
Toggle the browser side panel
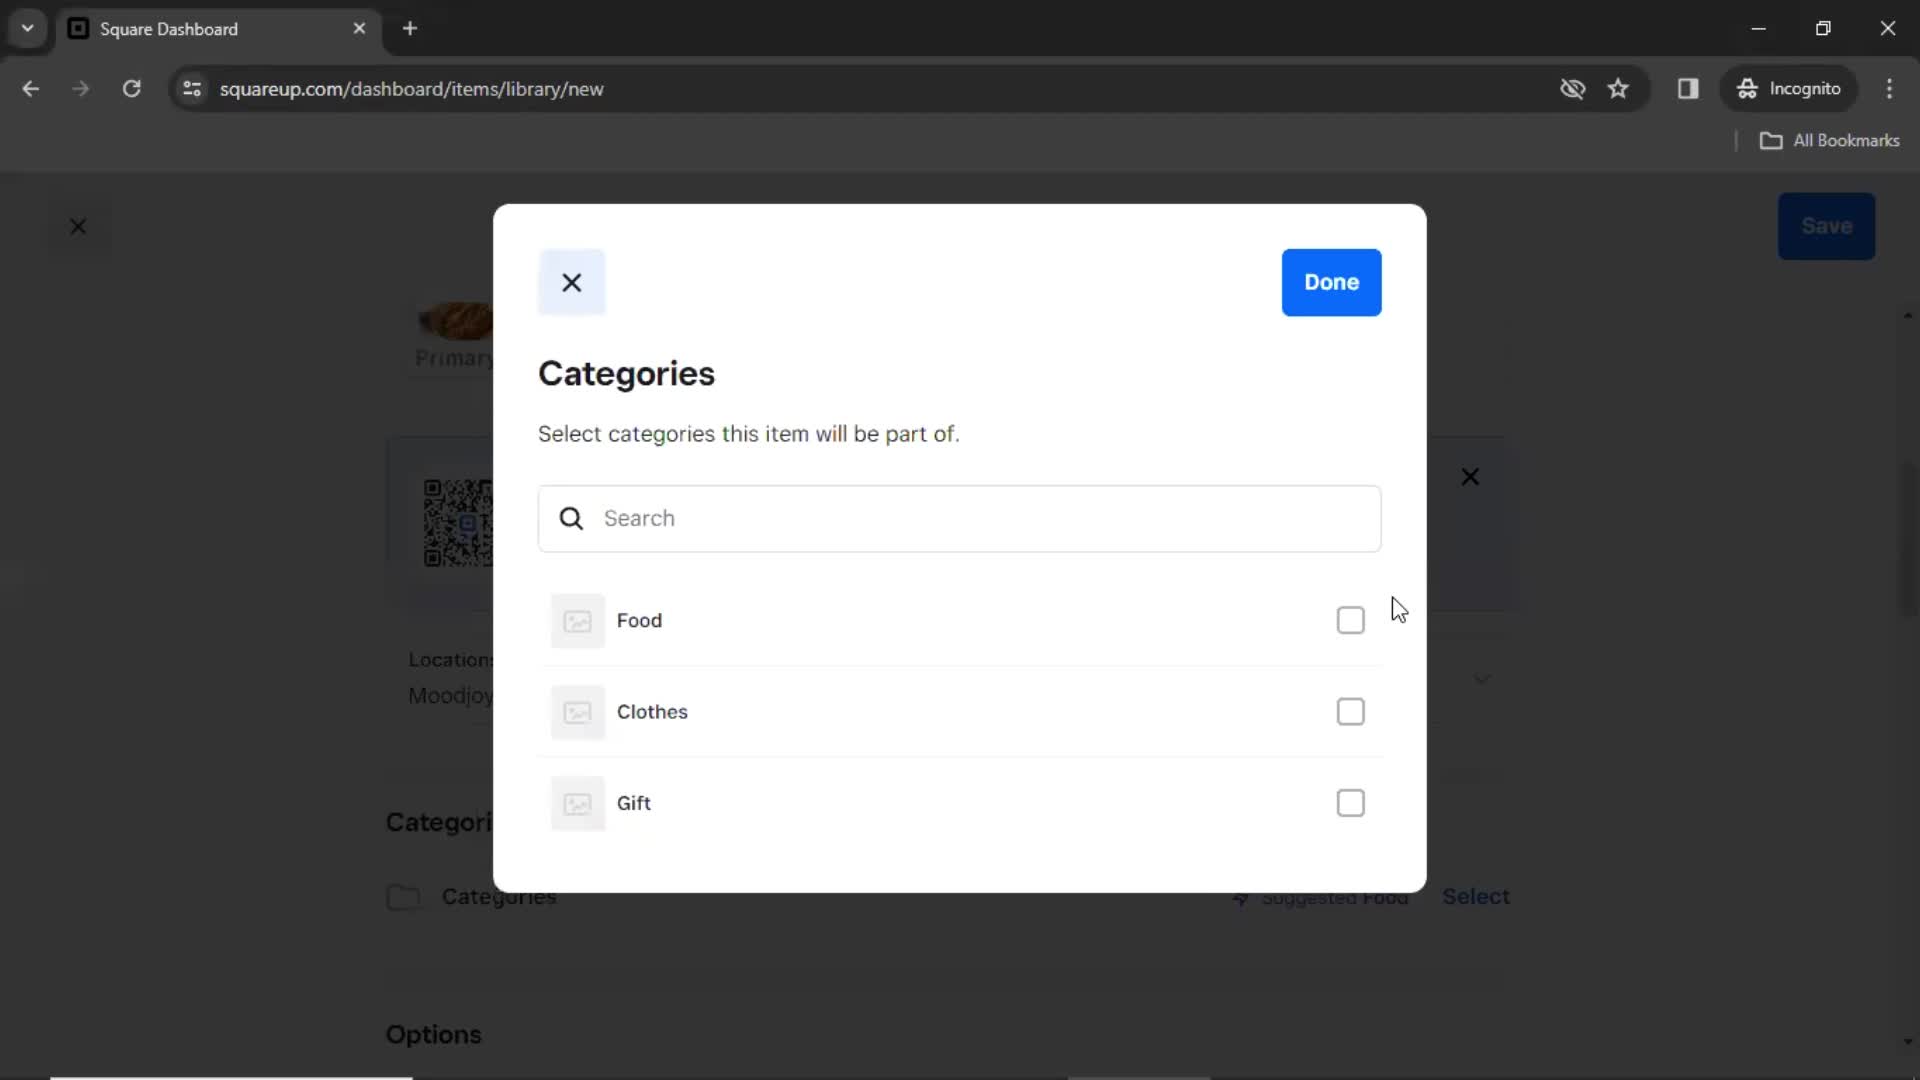(1688, 89)
